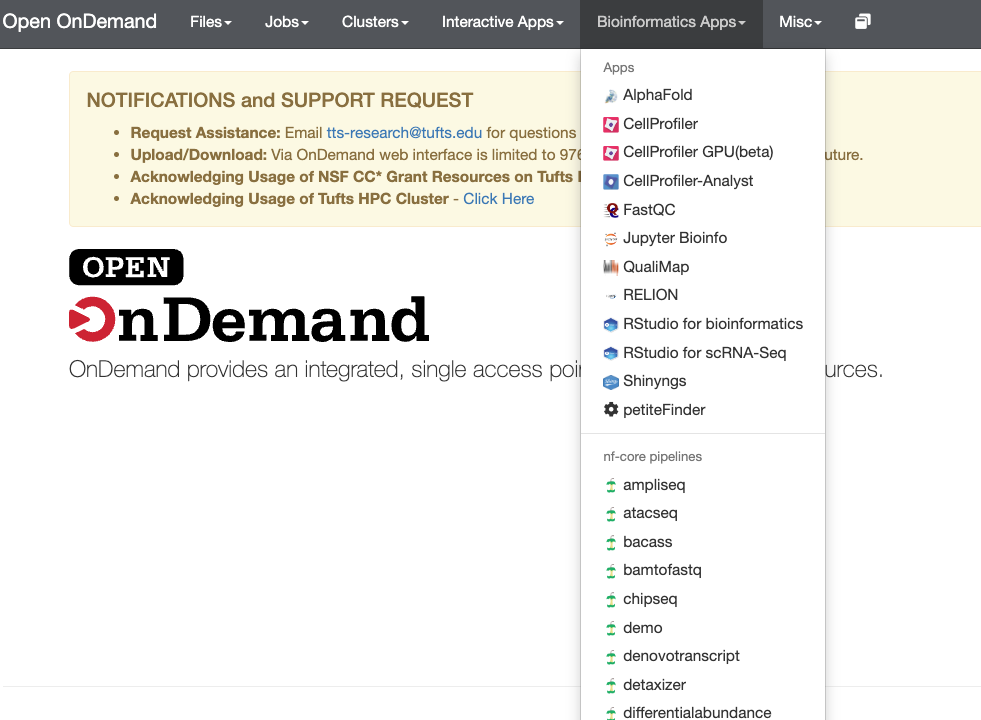This screenshot has height=720, width=981.
Task: Click the Apps section header
Action: (x=619, y=68)
